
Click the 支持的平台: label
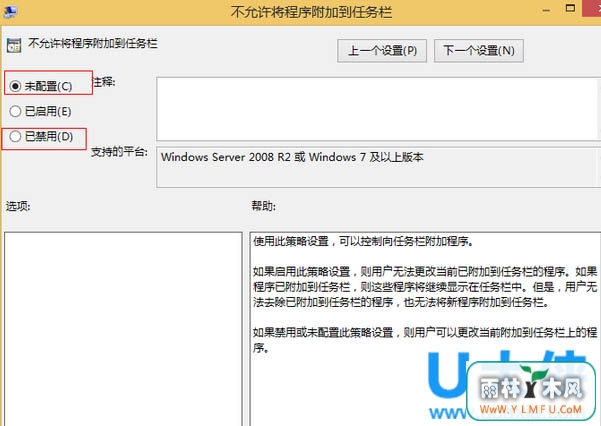119,152
